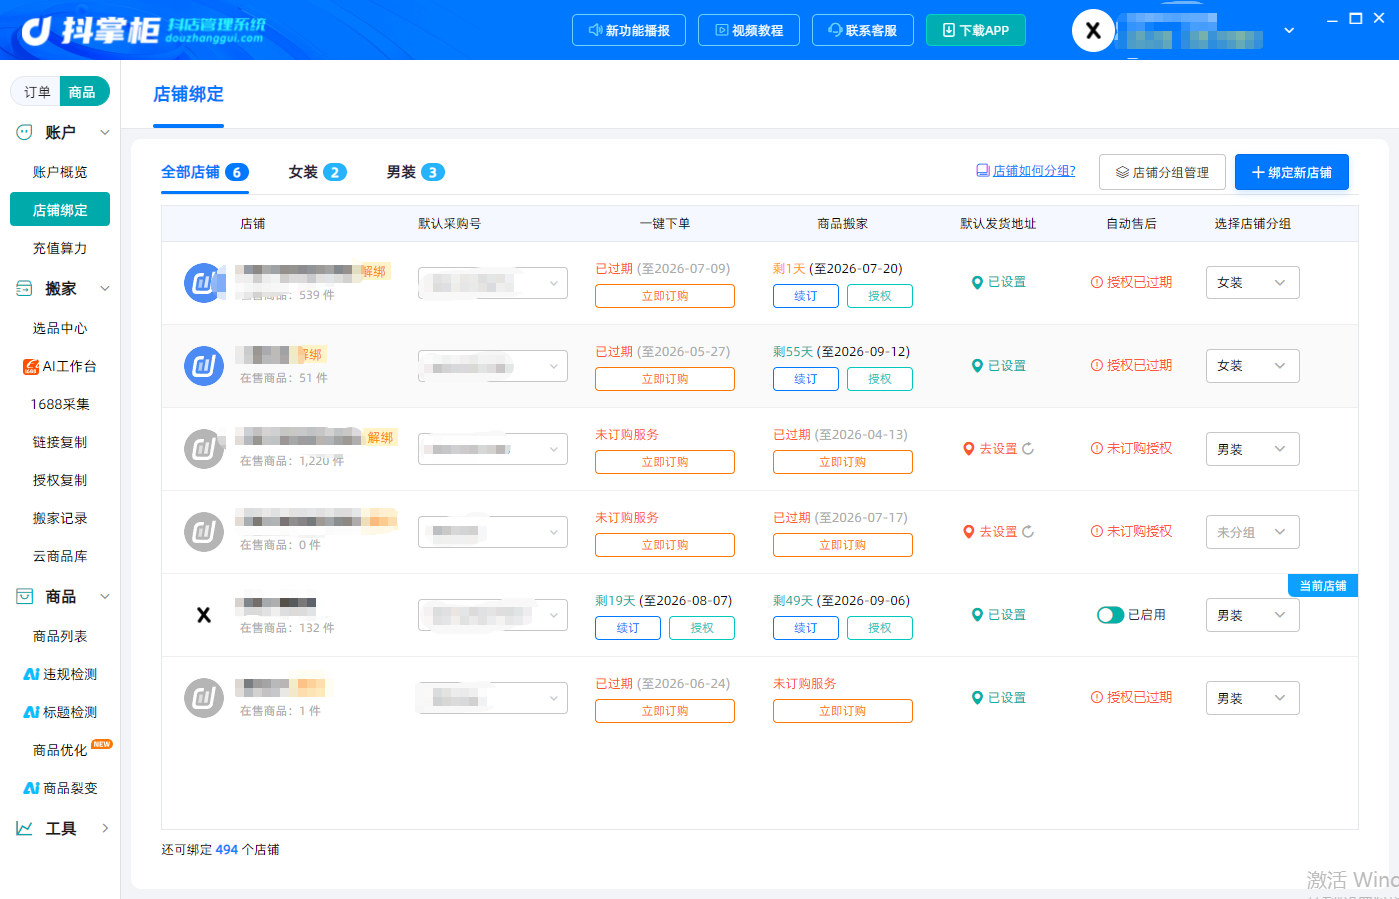This screenshot has width=1399, height=899.
Task: Click the gray shop icon of 1,220 件 store
Action: click(204, 449)
